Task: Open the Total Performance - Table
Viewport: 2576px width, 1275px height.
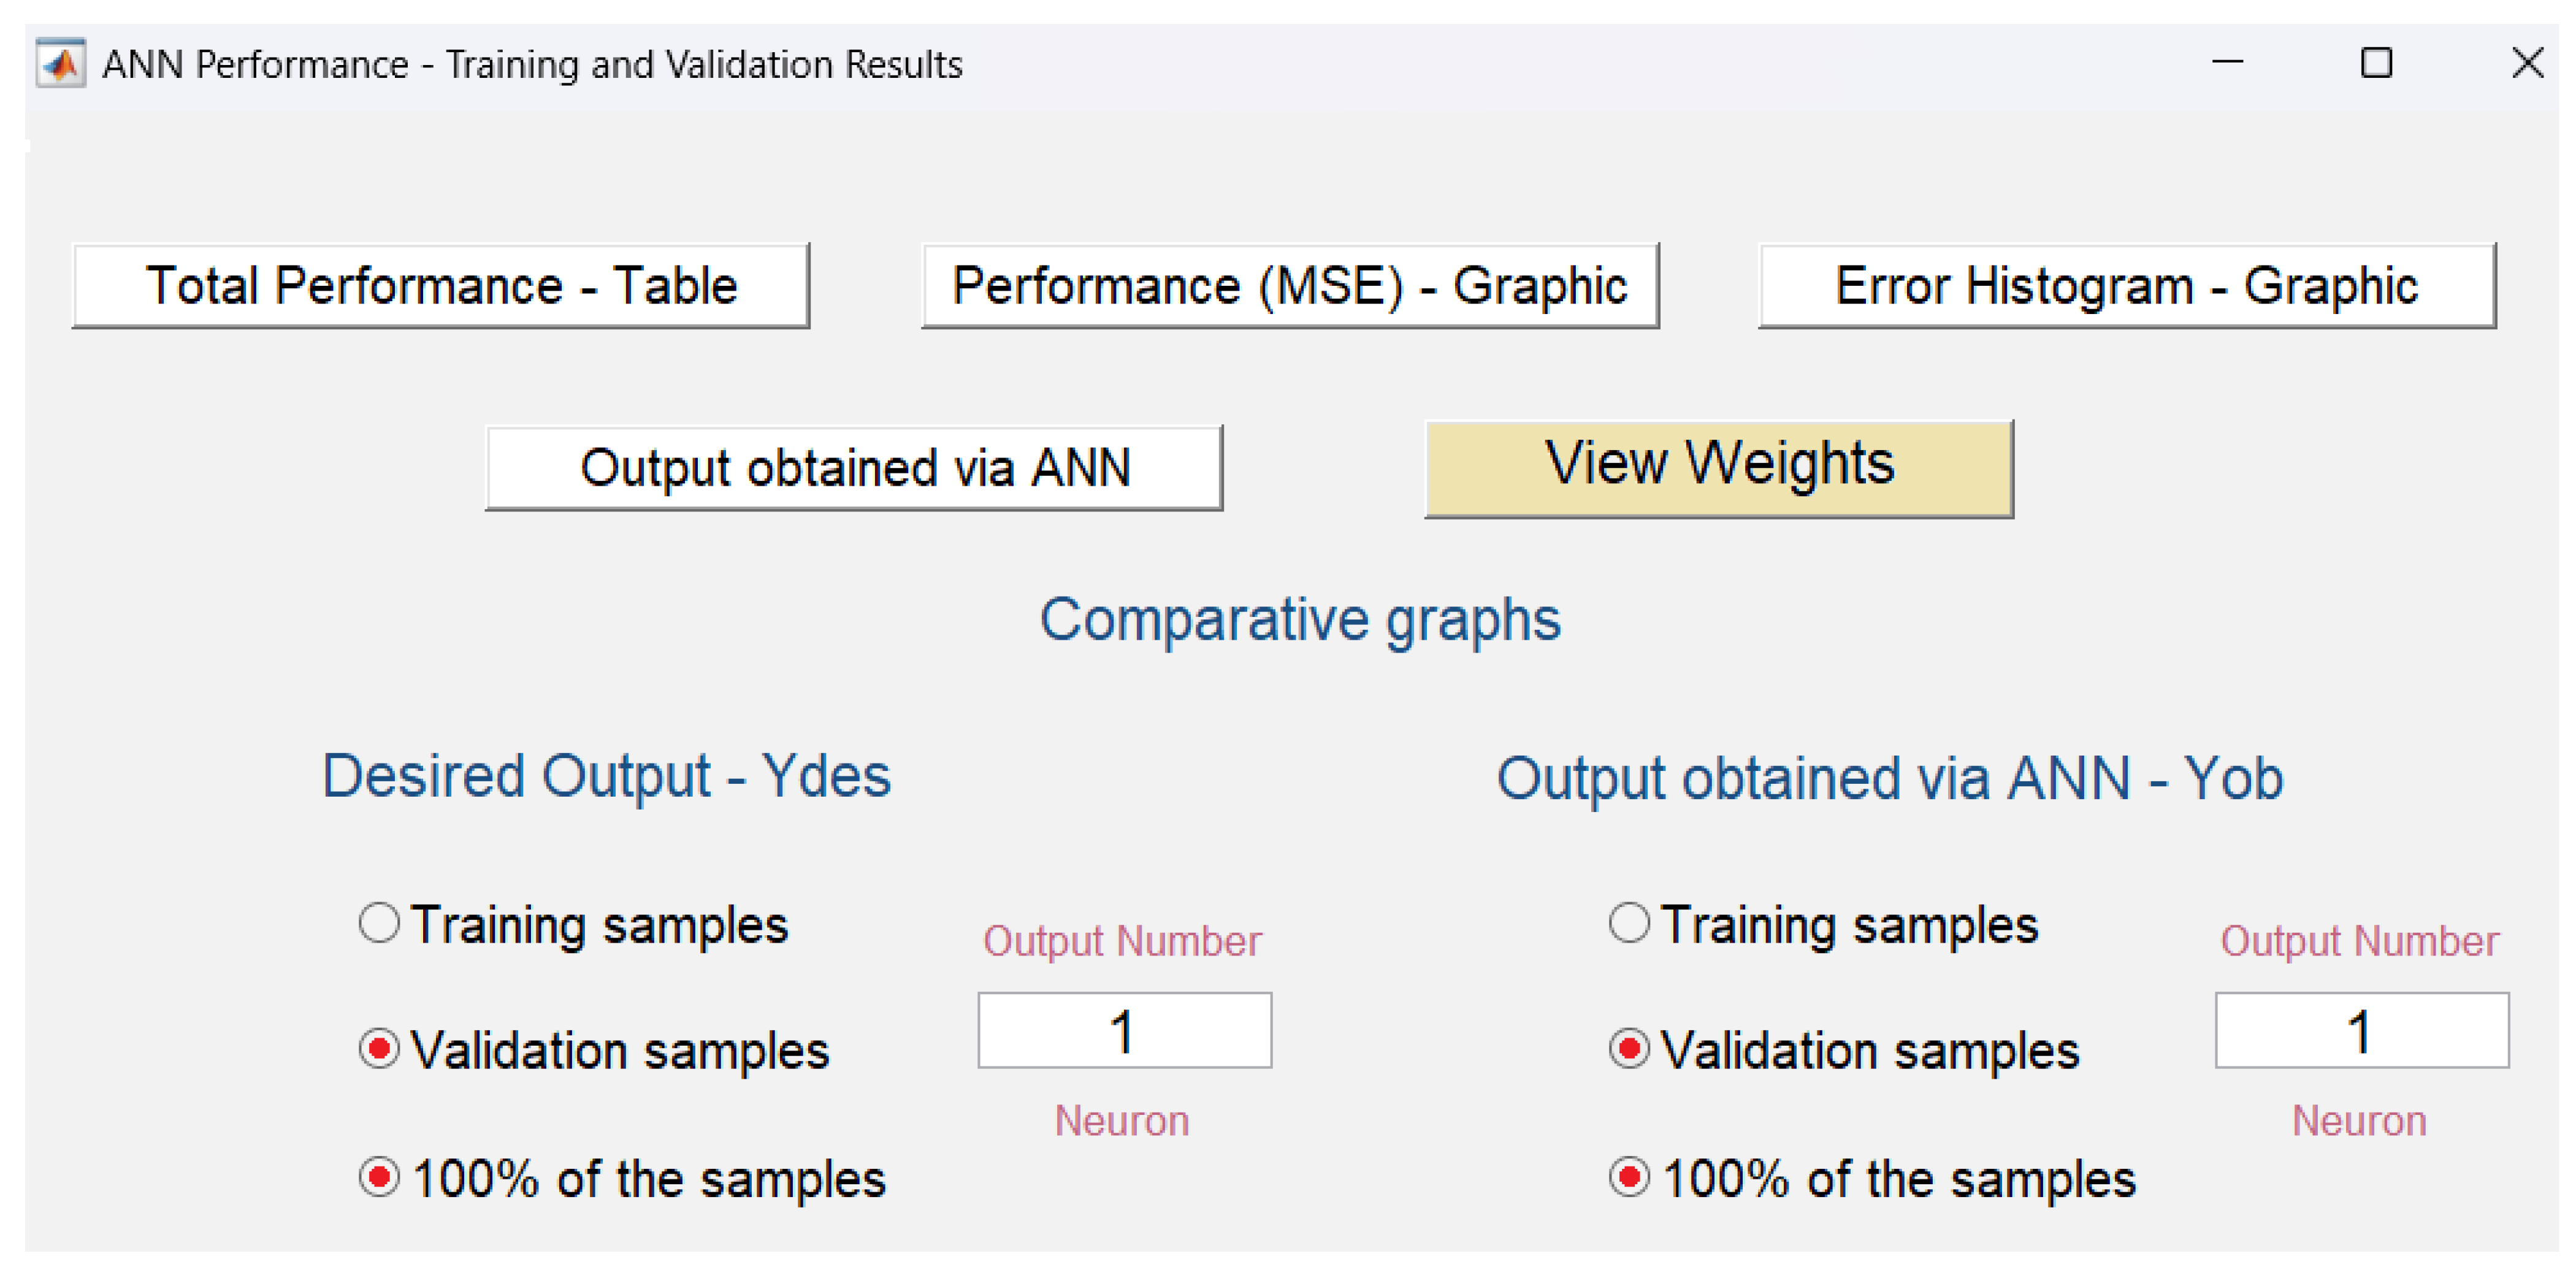Action: pyautogui.click(x=441, y=286)
